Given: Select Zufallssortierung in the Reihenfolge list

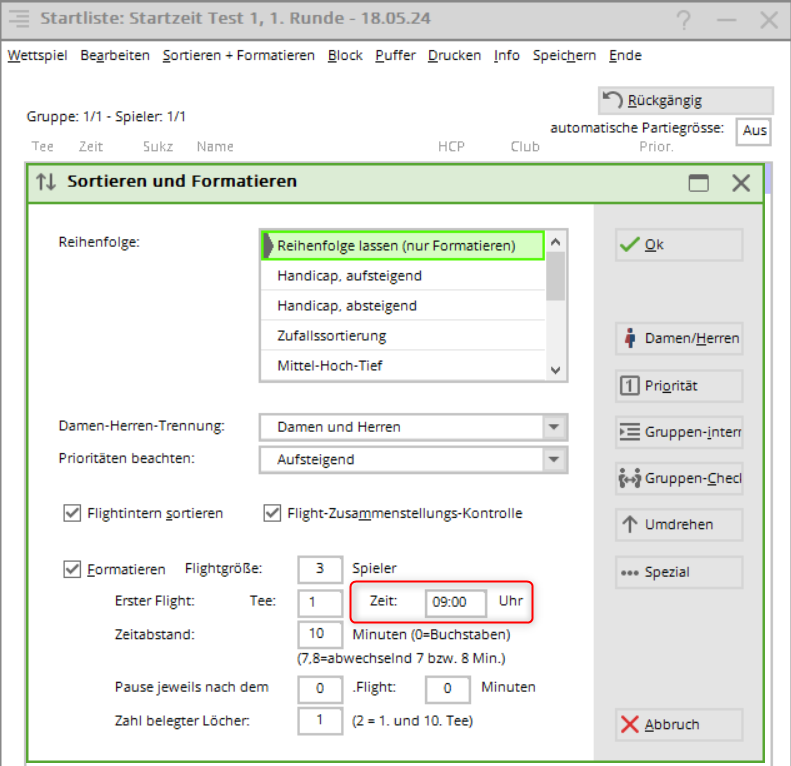Looking at the screenshot, I should click(331, 336).
